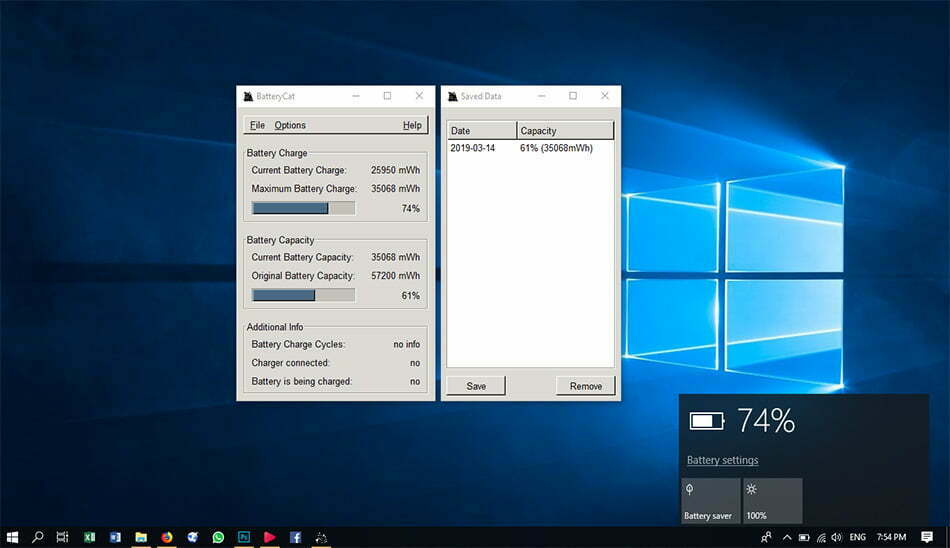Open Wi-Fi network tray icon
The height and width of the screenshot is (548, 950).
pos(821,537)
